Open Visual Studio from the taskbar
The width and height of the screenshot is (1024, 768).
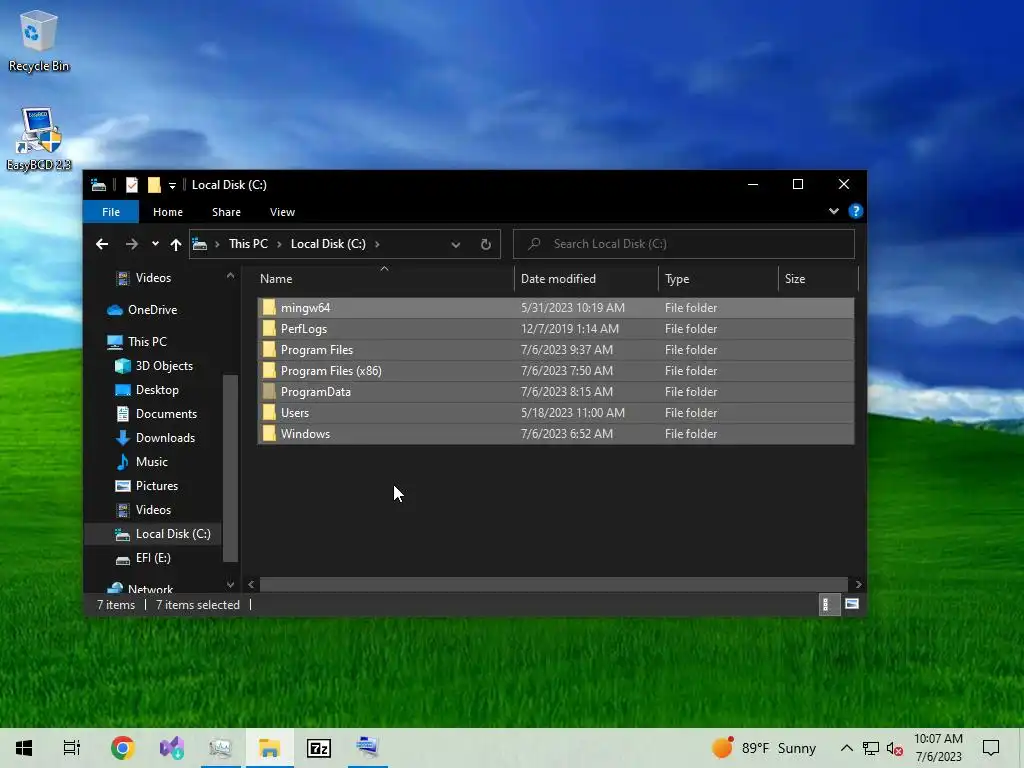172,748
